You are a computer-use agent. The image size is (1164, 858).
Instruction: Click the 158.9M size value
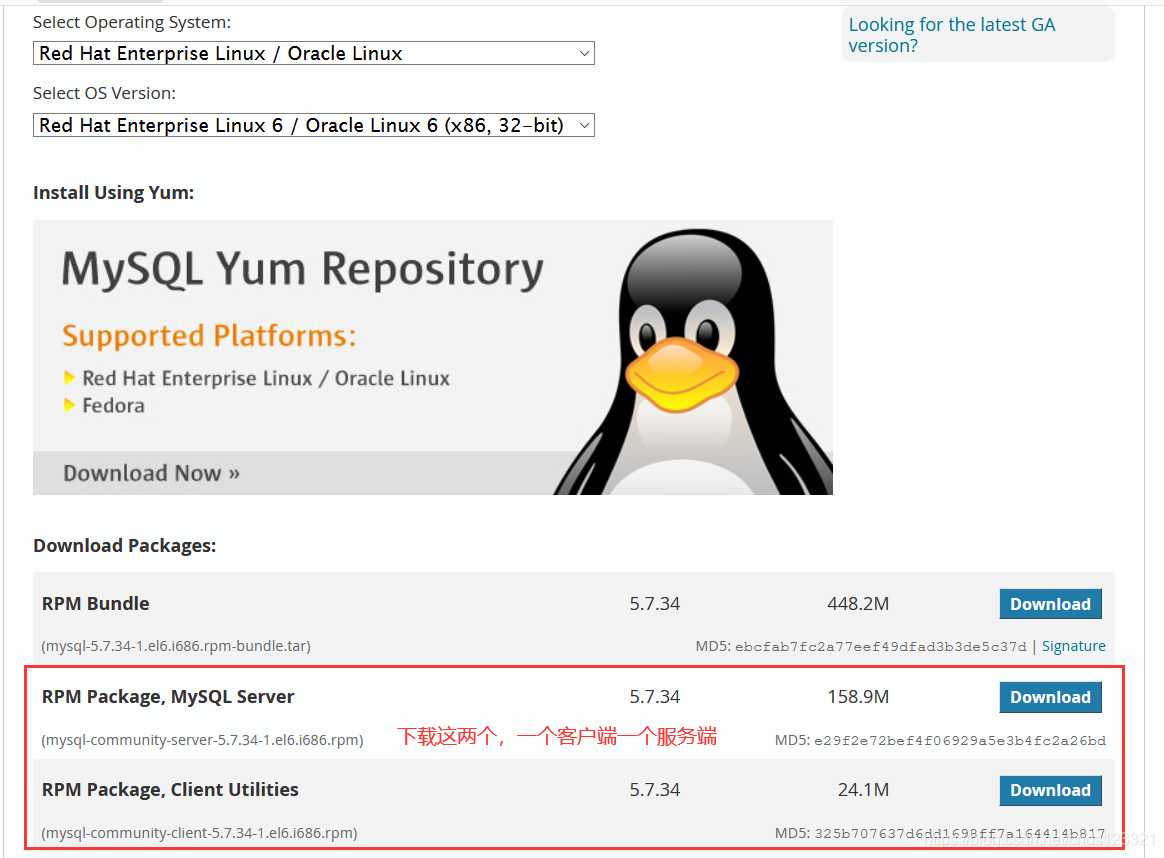(858, 697)
